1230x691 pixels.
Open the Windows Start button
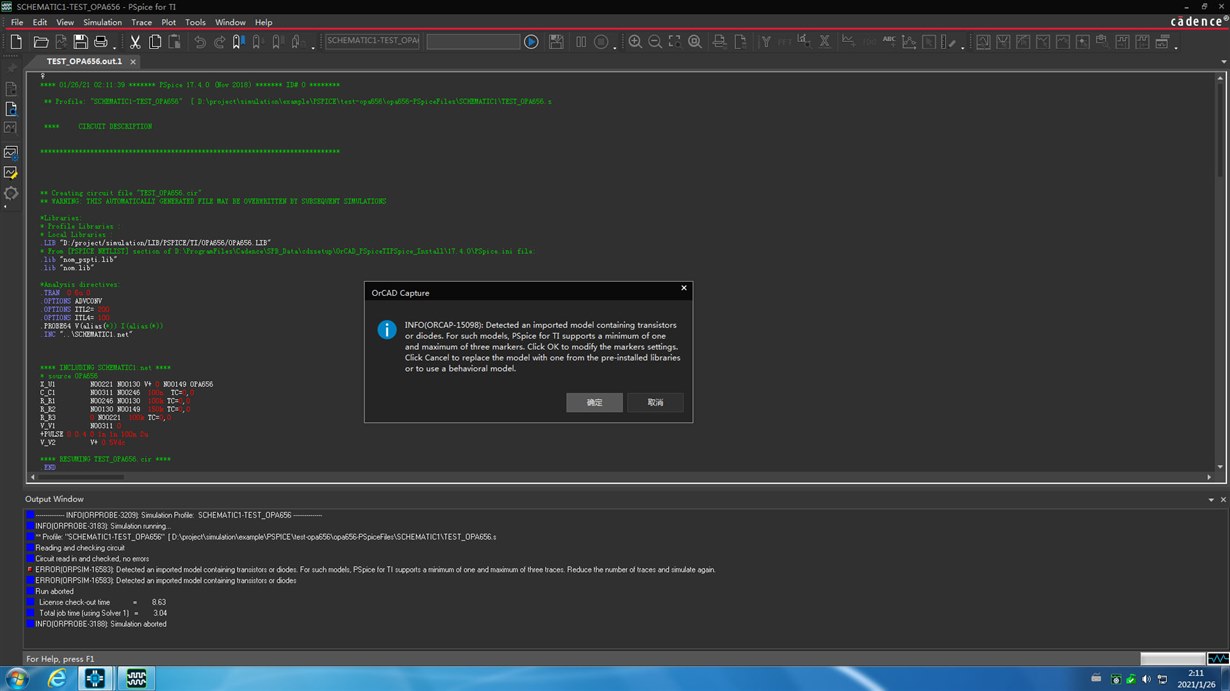[x=16, y=679]
